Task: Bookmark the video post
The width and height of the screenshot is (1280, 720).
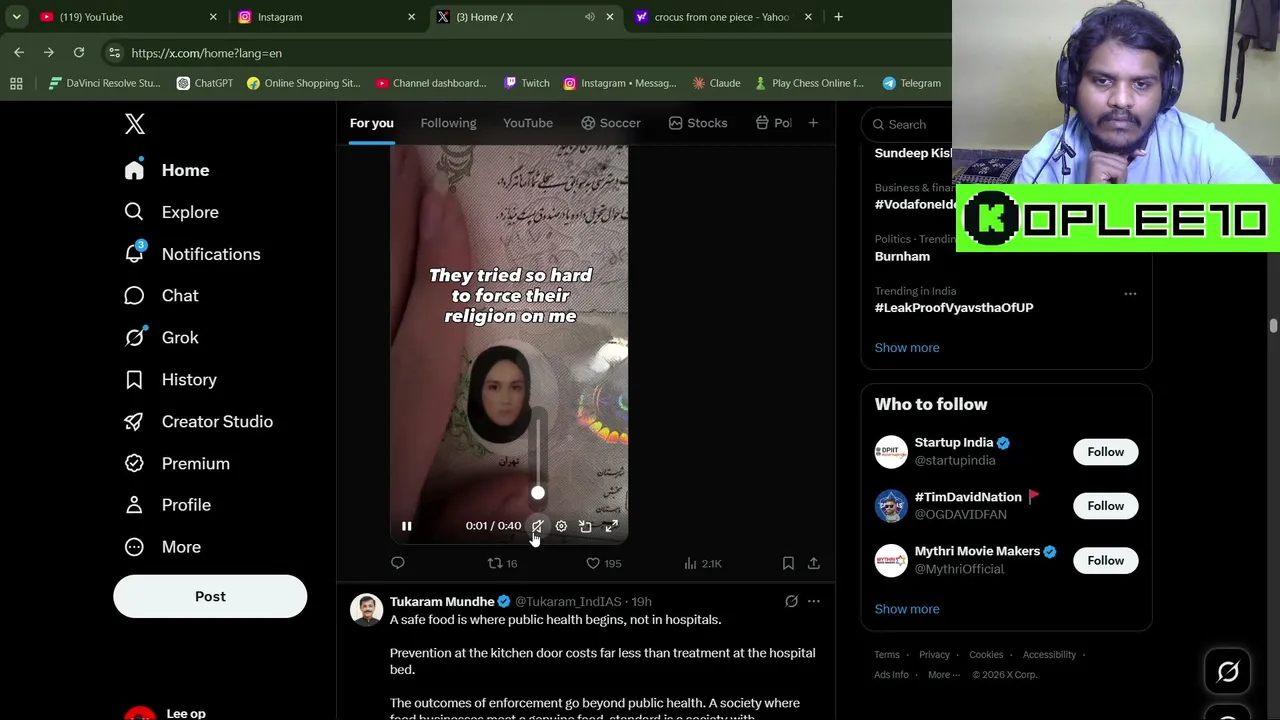Action: pos(788,564)
